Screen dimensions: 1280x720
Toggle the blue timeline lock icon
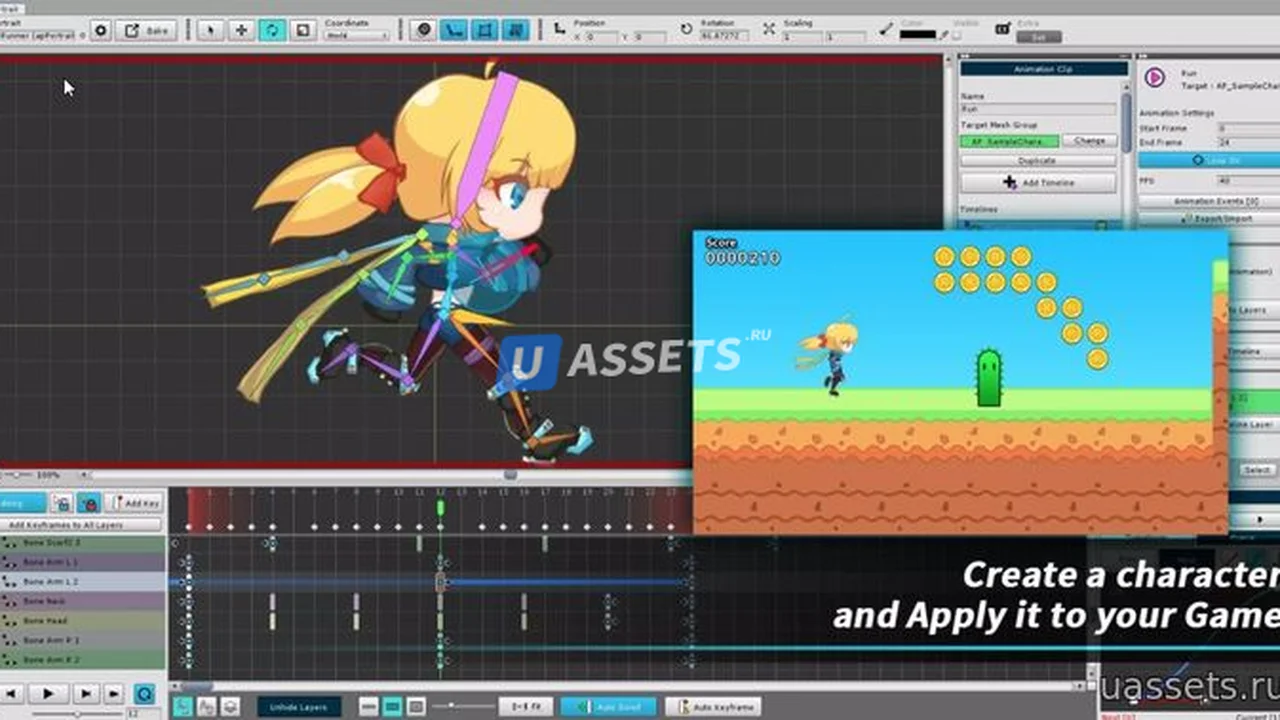pos(88,503)
